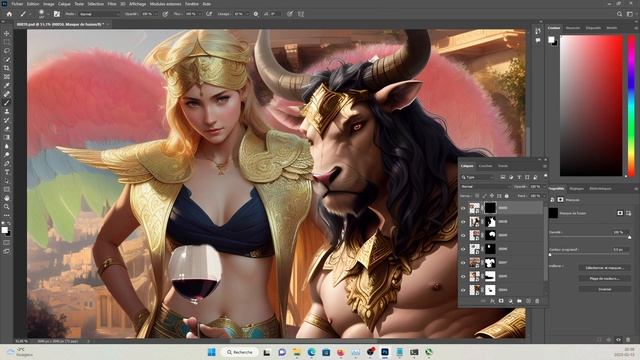The width and height of the screenshot is (640, 360).
Task: Add a layer style with fx icon
Action: click(x=492, y=301)
